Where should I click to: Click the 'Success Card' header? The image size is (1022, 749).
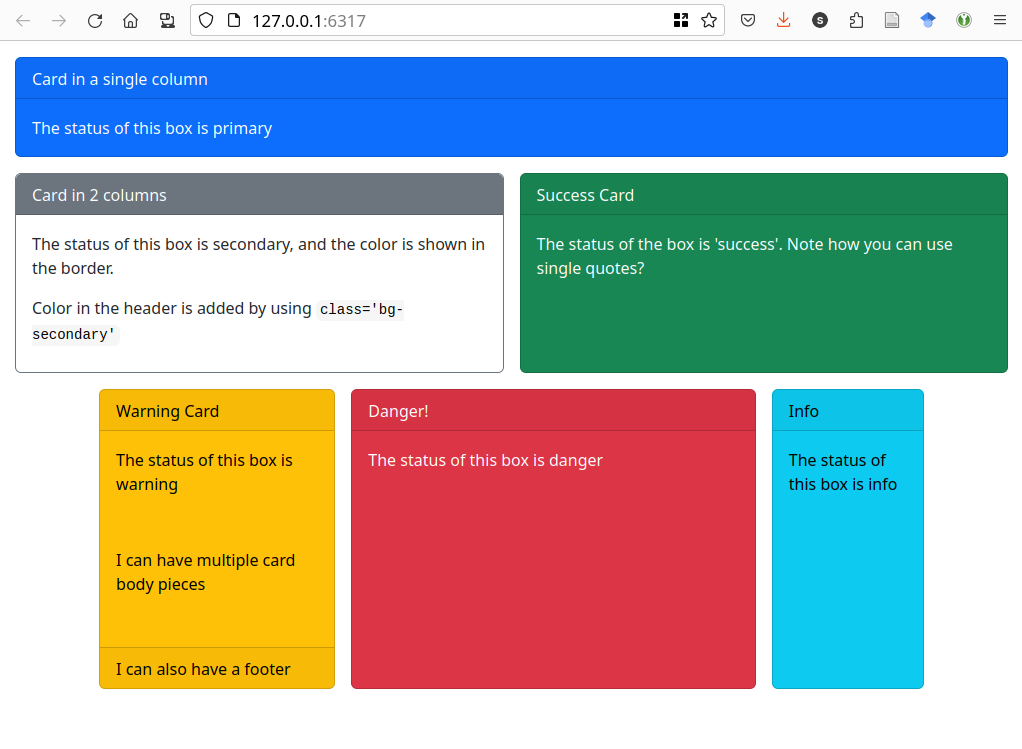click(764, 195)
